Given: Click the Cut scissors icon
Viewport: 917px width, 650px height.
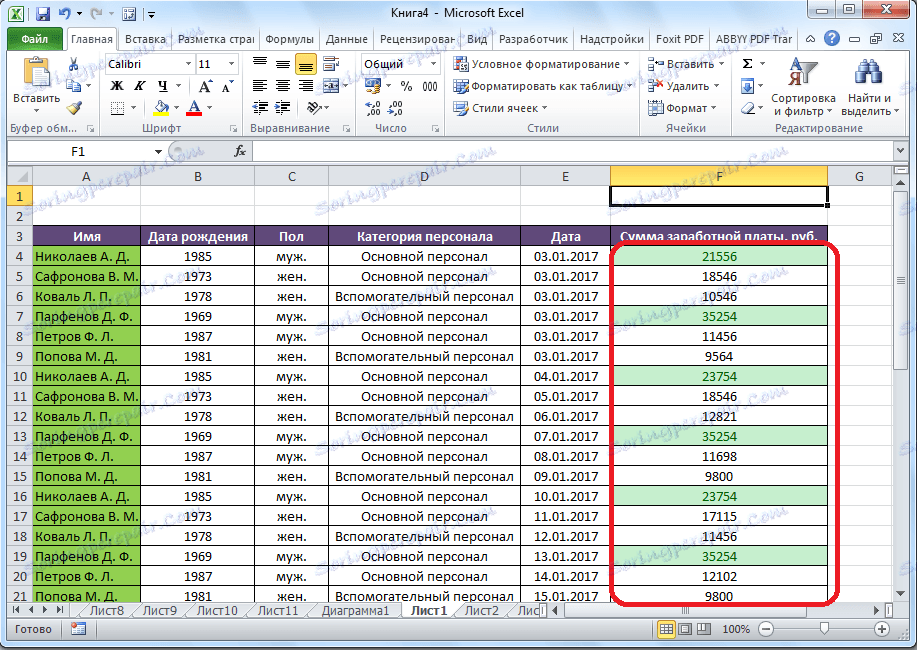Looking at the screenshot, I should point(74,64).
